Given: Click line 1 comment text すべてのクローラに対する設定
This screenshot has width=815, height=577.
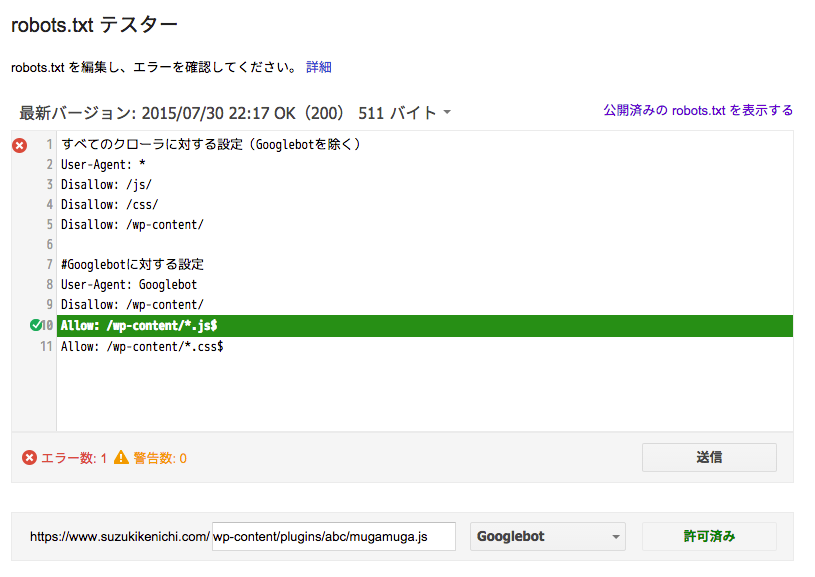Looking at the screenshot, I should (152, 145).
